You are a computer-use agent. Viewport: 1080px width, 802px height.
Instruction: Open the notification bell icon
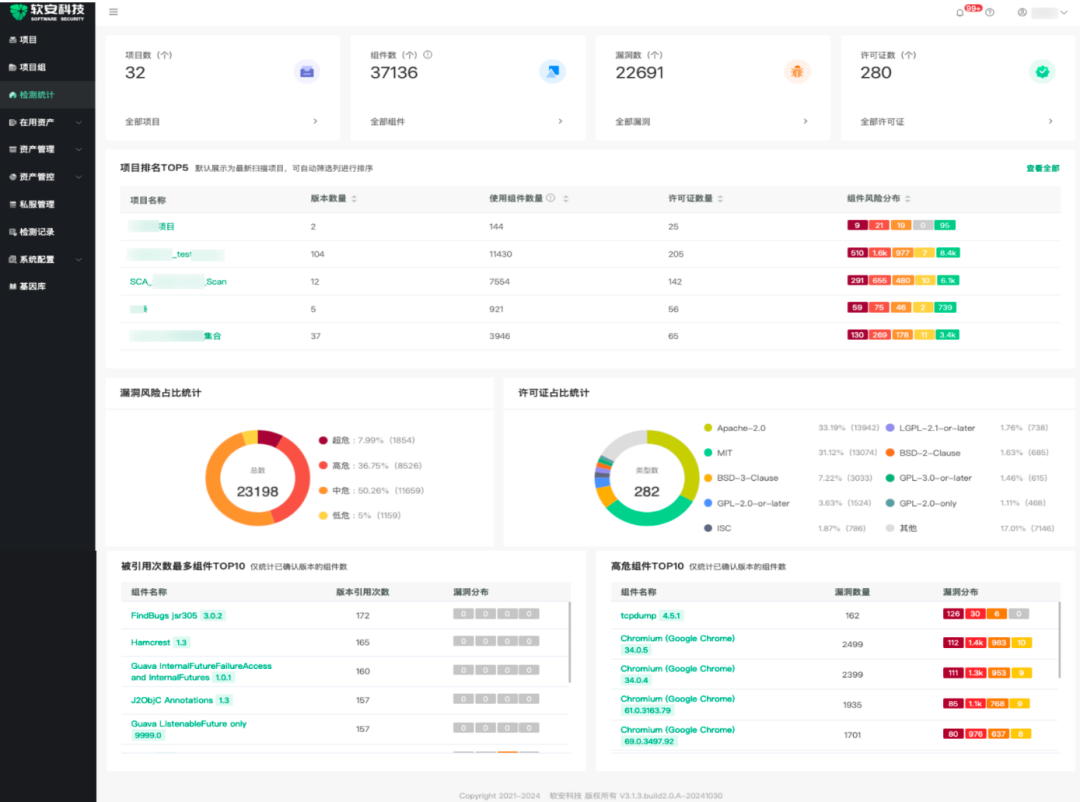[959, 12]
